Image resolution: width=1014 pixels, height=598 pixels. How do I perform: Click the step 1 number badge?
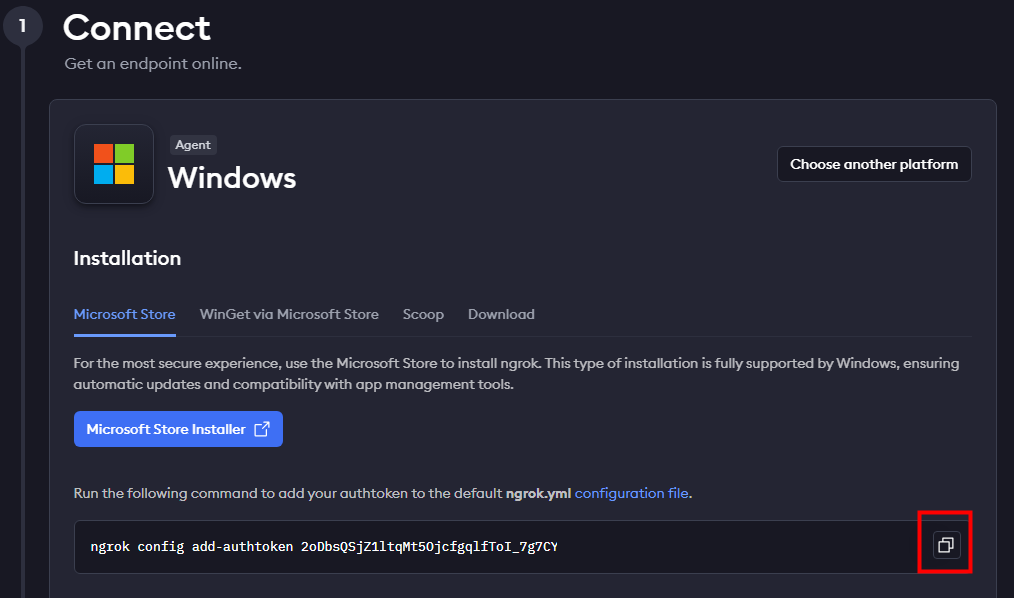click(22, 27)
